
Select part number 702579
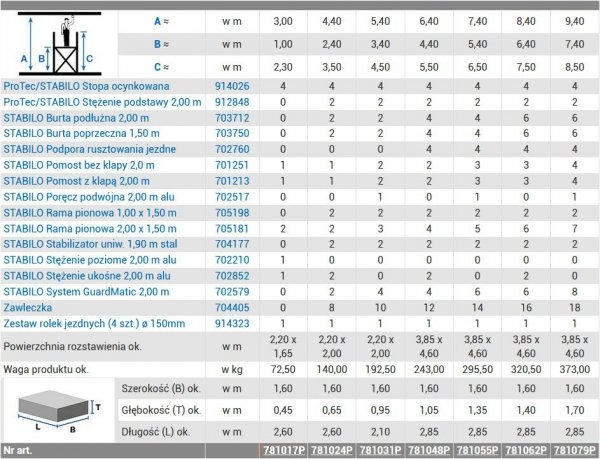(x=232, y=292)
